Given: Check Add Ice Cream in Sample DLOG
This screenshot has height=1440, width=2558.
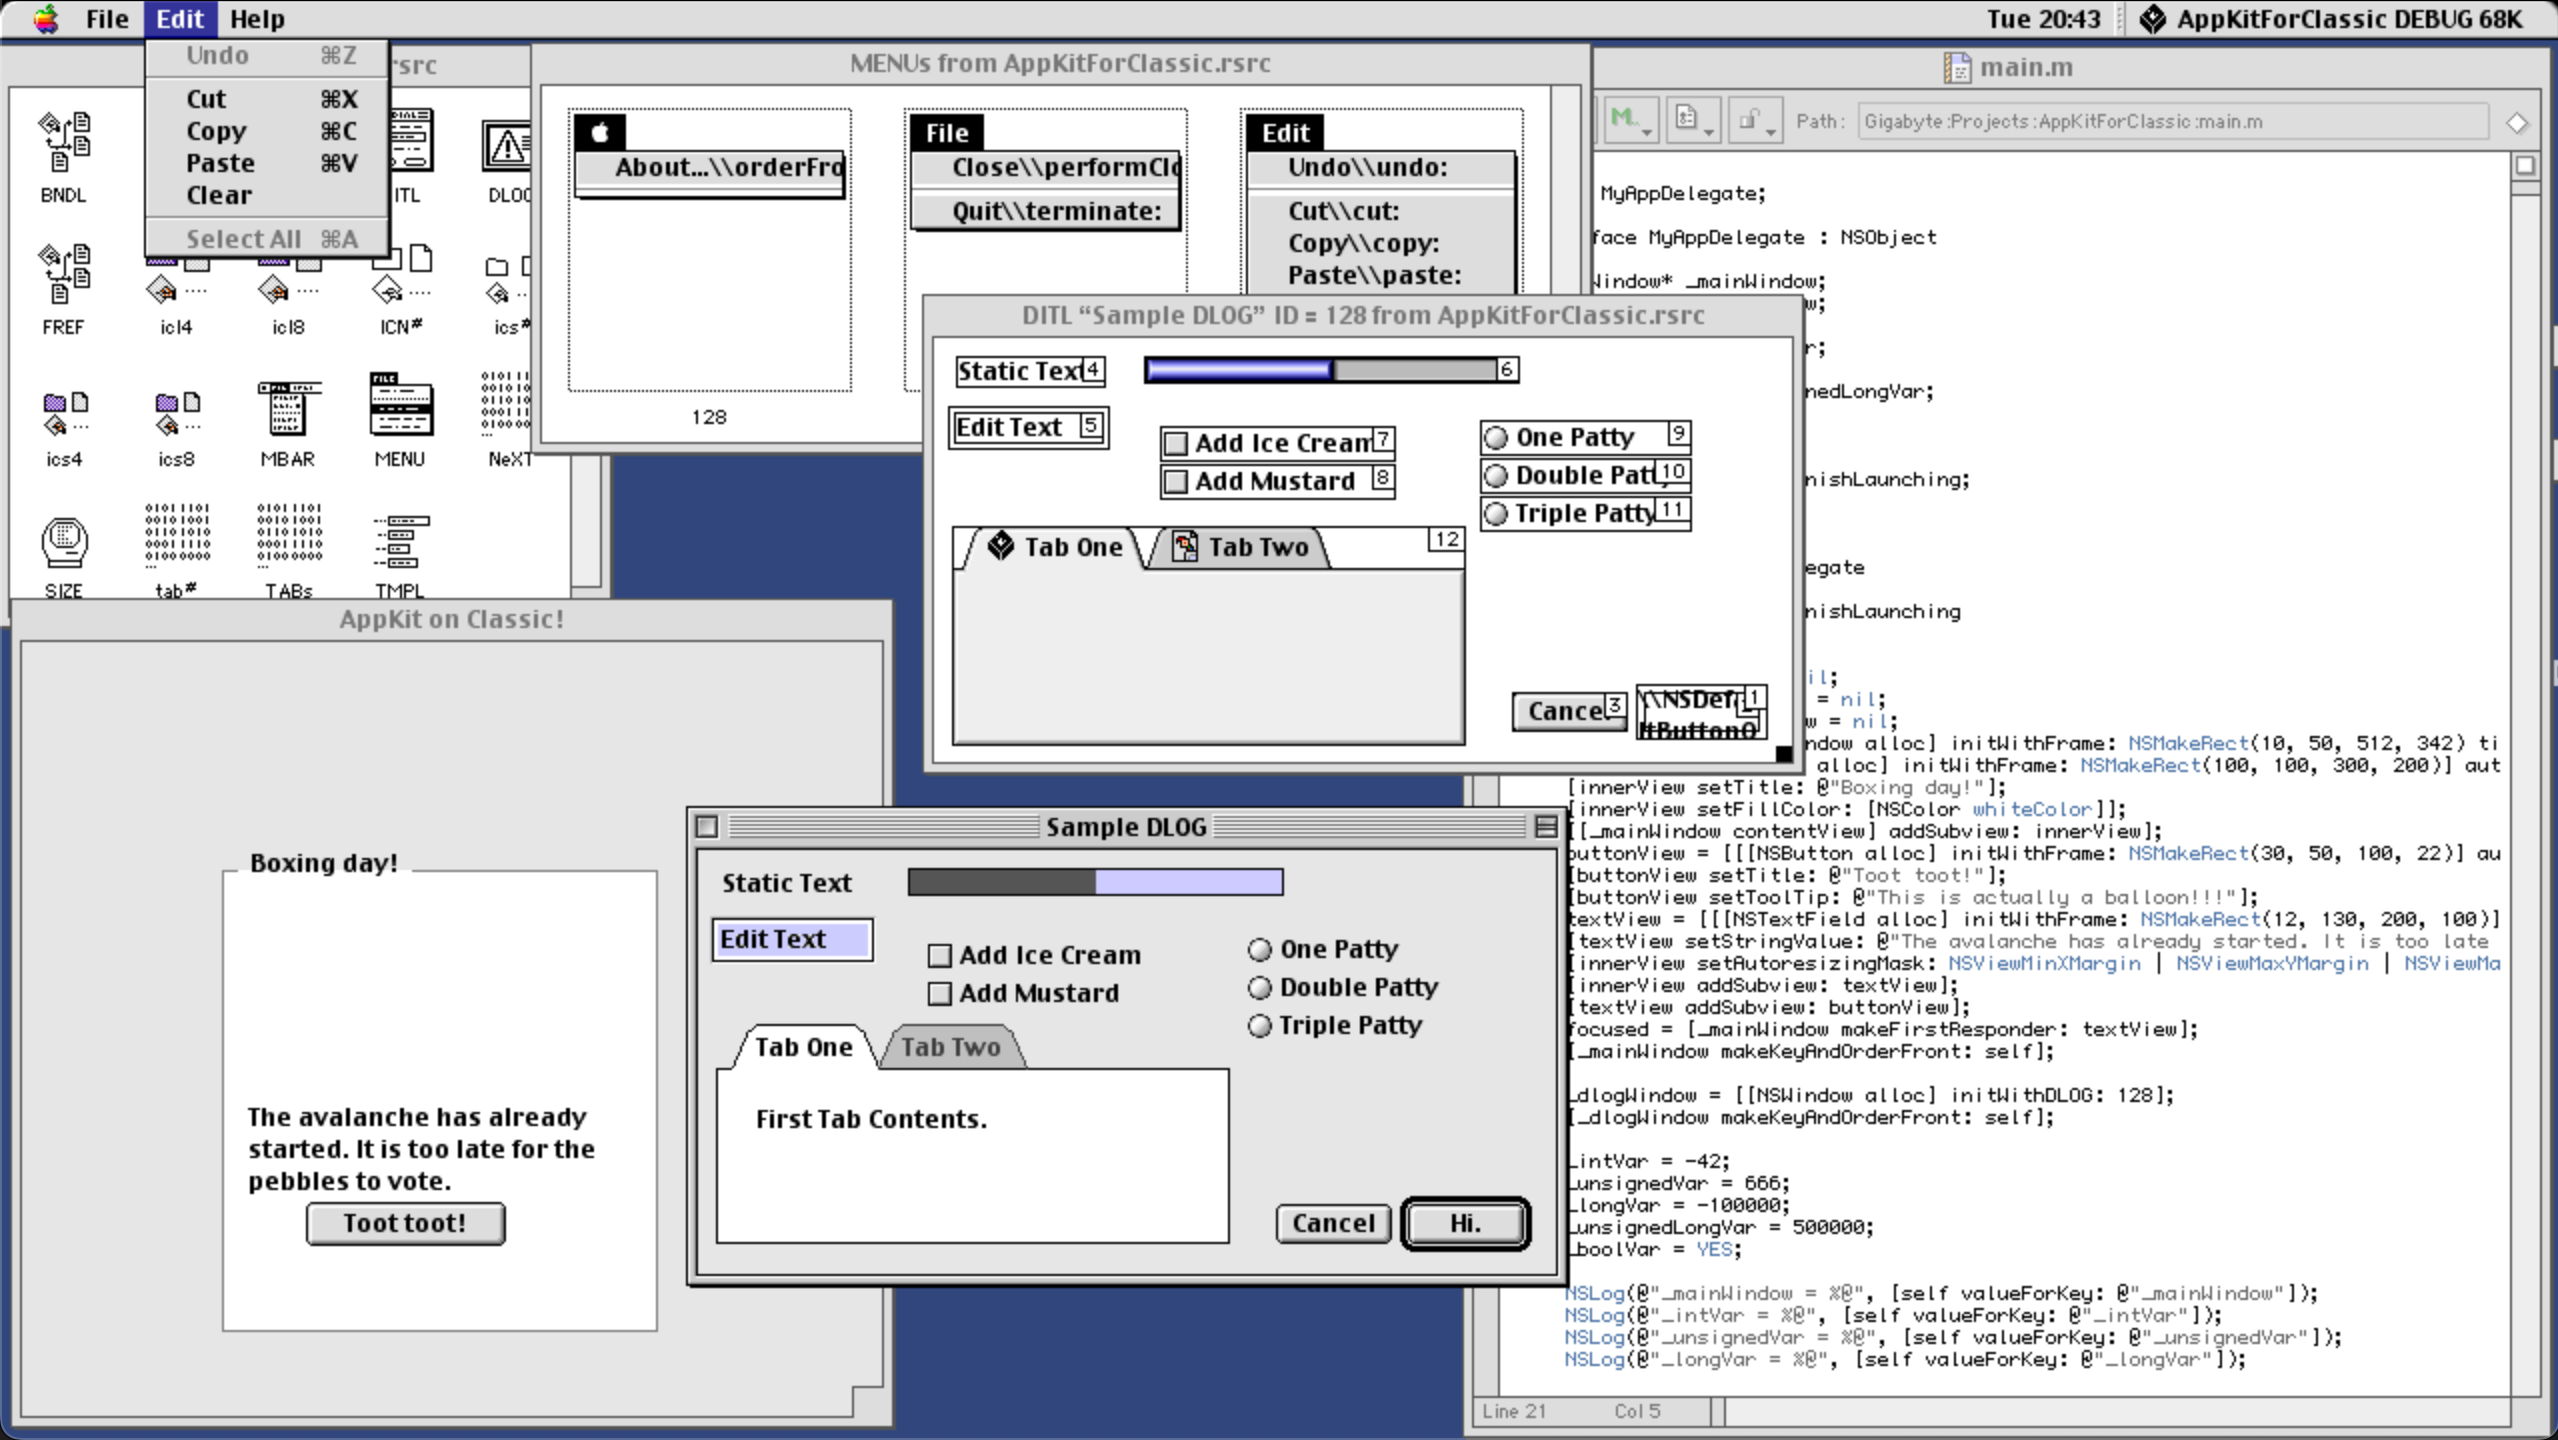Looking at the screenshot, I should click(x=939, y=956).
